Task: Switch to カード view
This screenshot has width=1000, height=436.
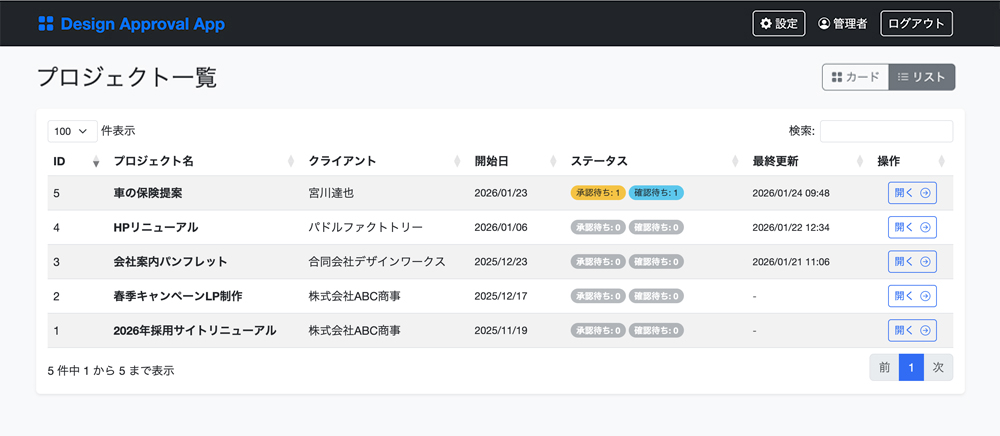Action: pyautogui.click(x=855, y=77)
